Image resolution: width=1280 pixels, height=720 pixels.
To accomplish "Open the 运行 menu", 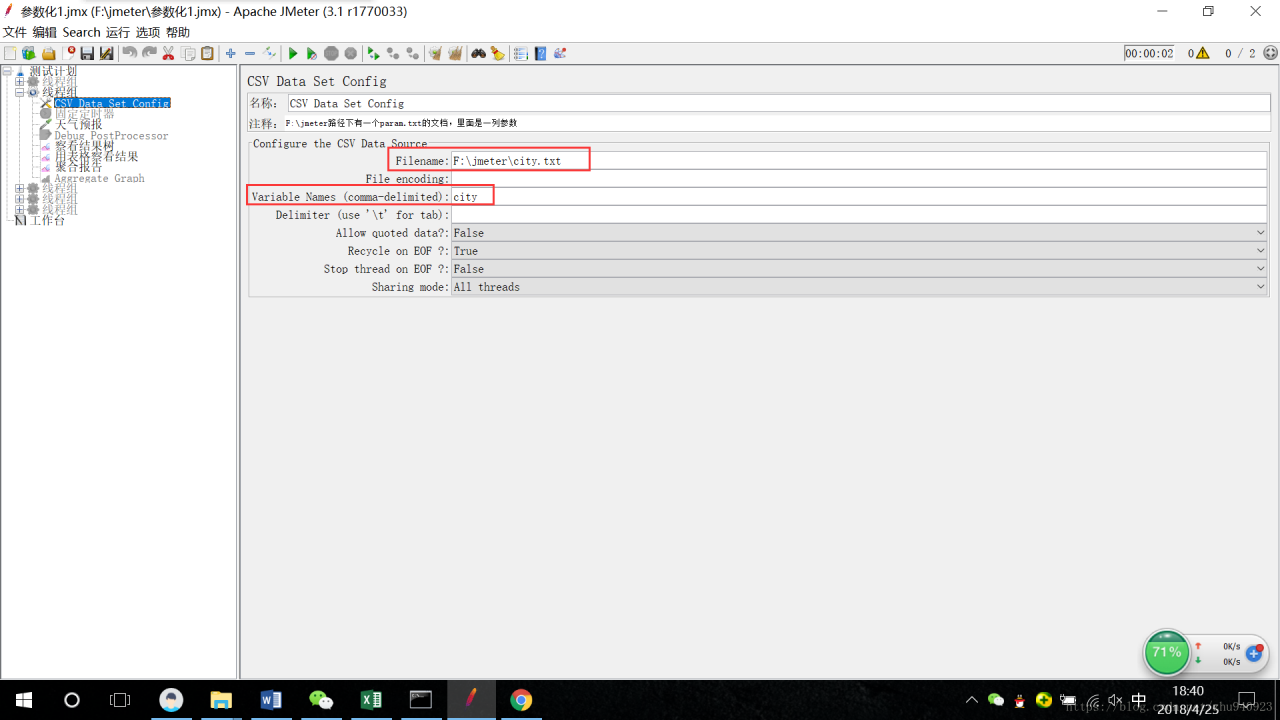I will 118,32.
